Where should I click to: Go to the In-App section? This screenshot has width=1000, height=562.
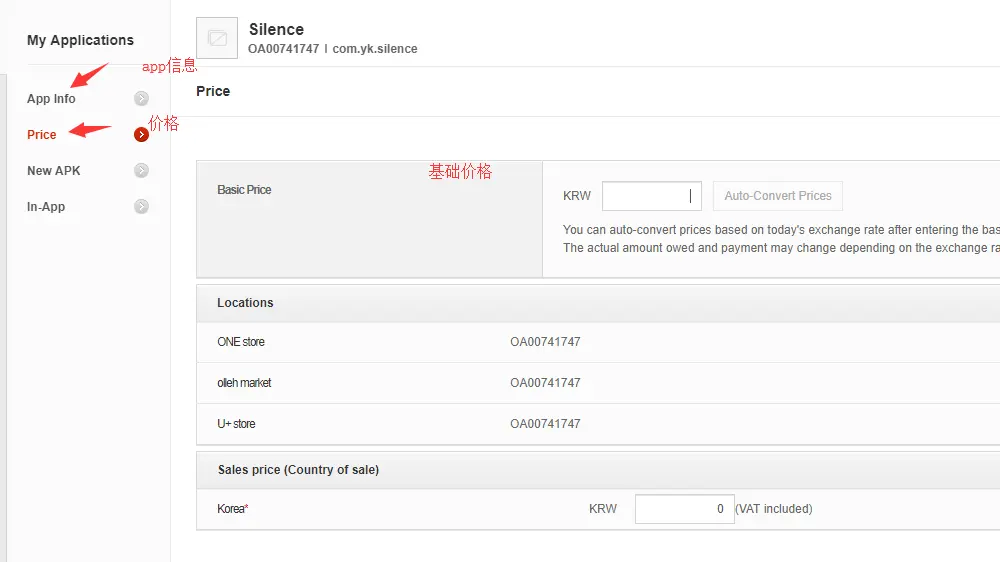coord(46,207)
